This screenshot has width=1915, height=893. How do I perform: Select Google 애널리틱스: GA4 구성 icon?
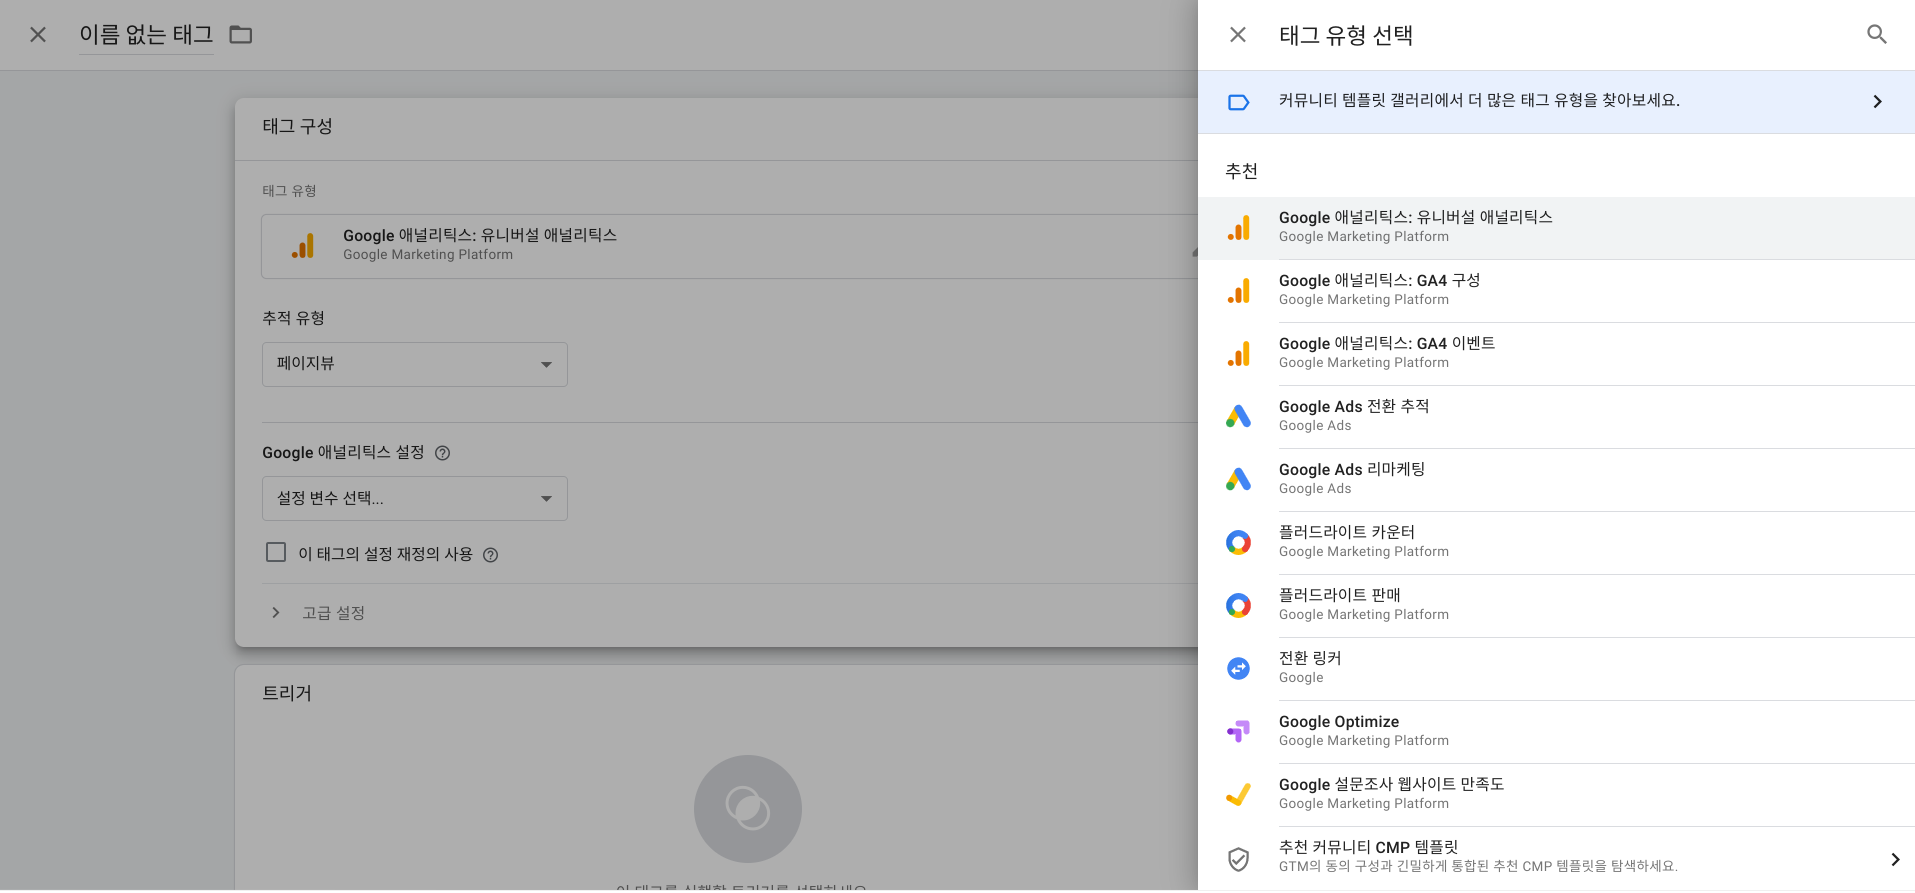tap(1239, 291)
